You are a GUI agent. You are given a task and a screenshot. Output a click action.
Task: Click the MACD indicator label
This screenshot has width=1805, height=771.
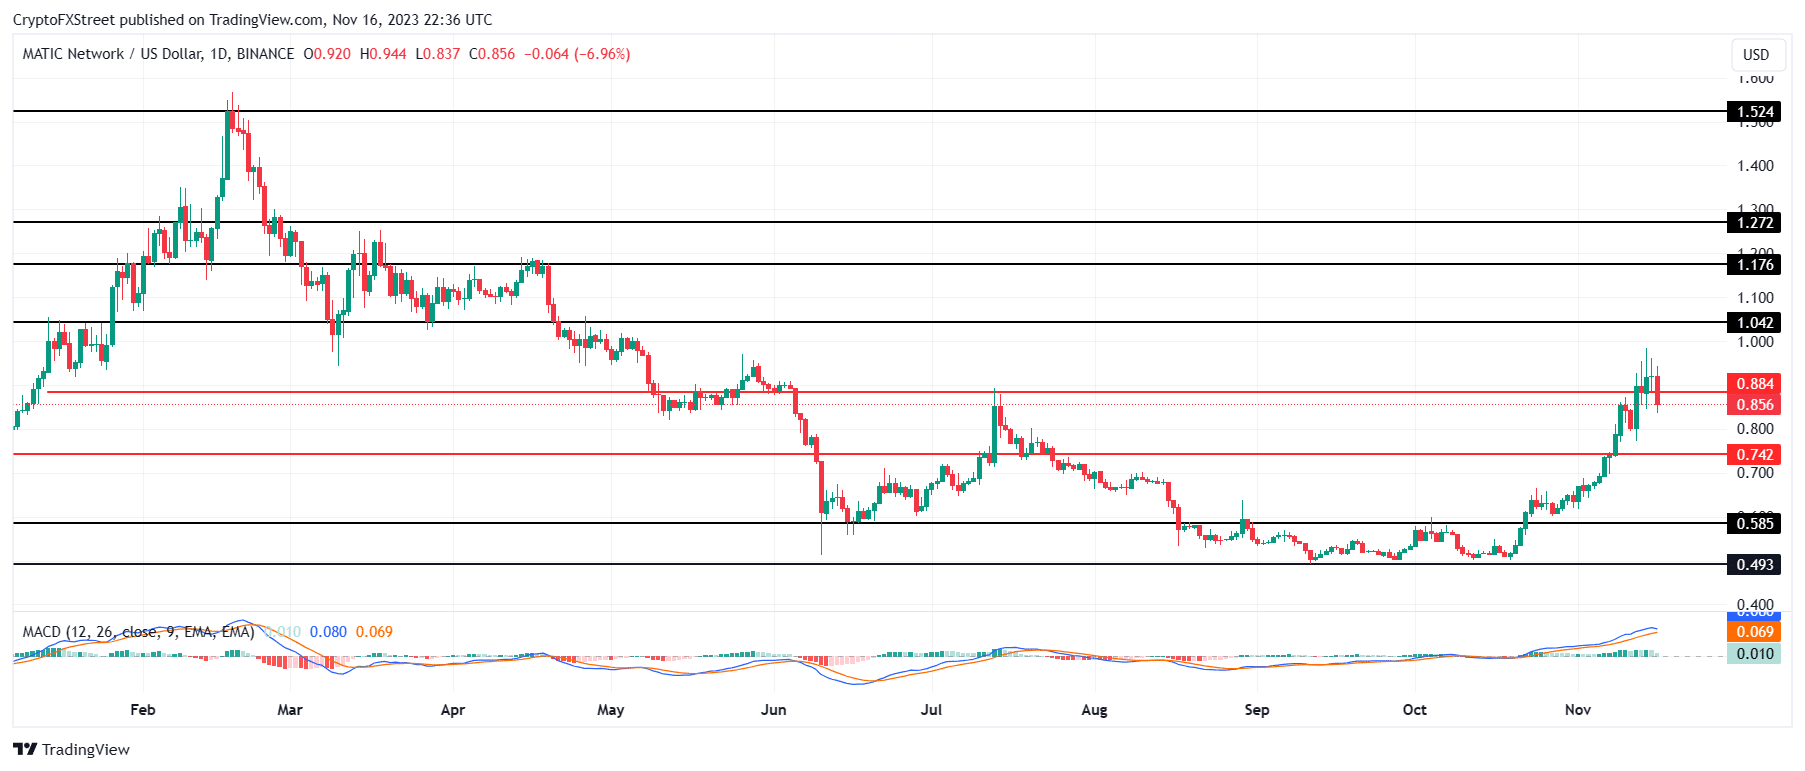(138, 632)
